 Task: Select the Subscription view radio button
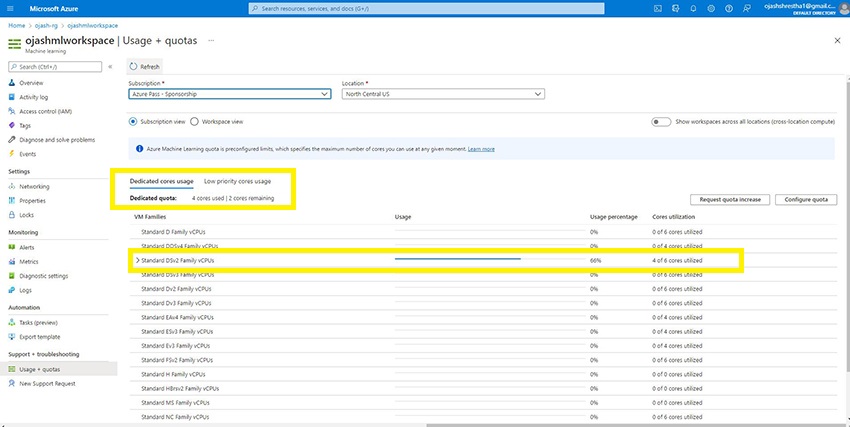click(133, 121)
